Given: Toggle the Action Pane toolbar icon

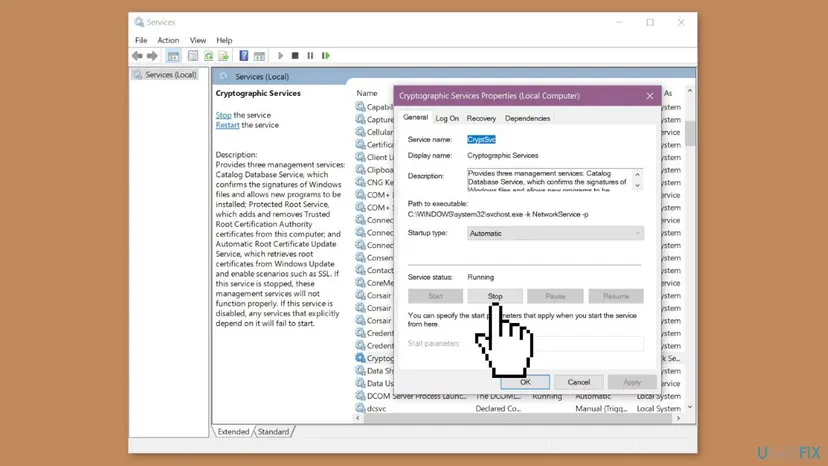Looking at the screenshot, I should click(259, 55).
